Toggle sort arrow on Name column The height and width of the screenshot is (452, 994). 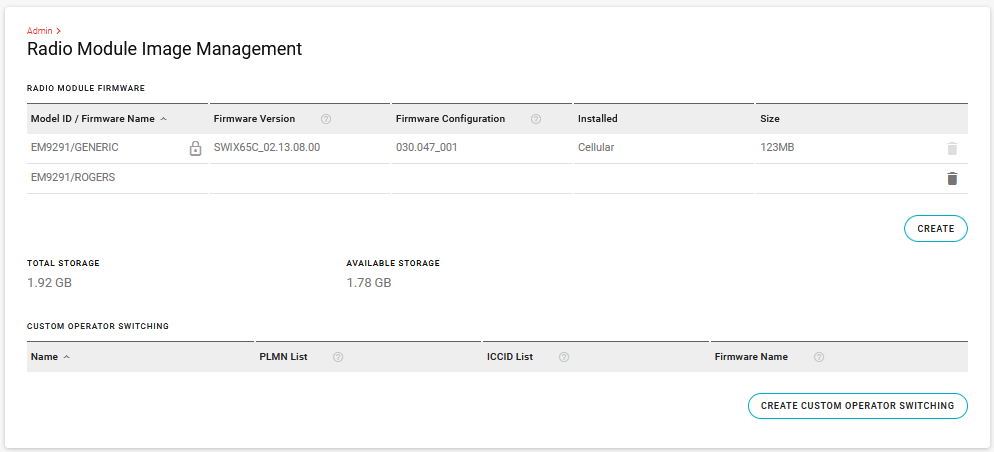click(x=67, y=357)
